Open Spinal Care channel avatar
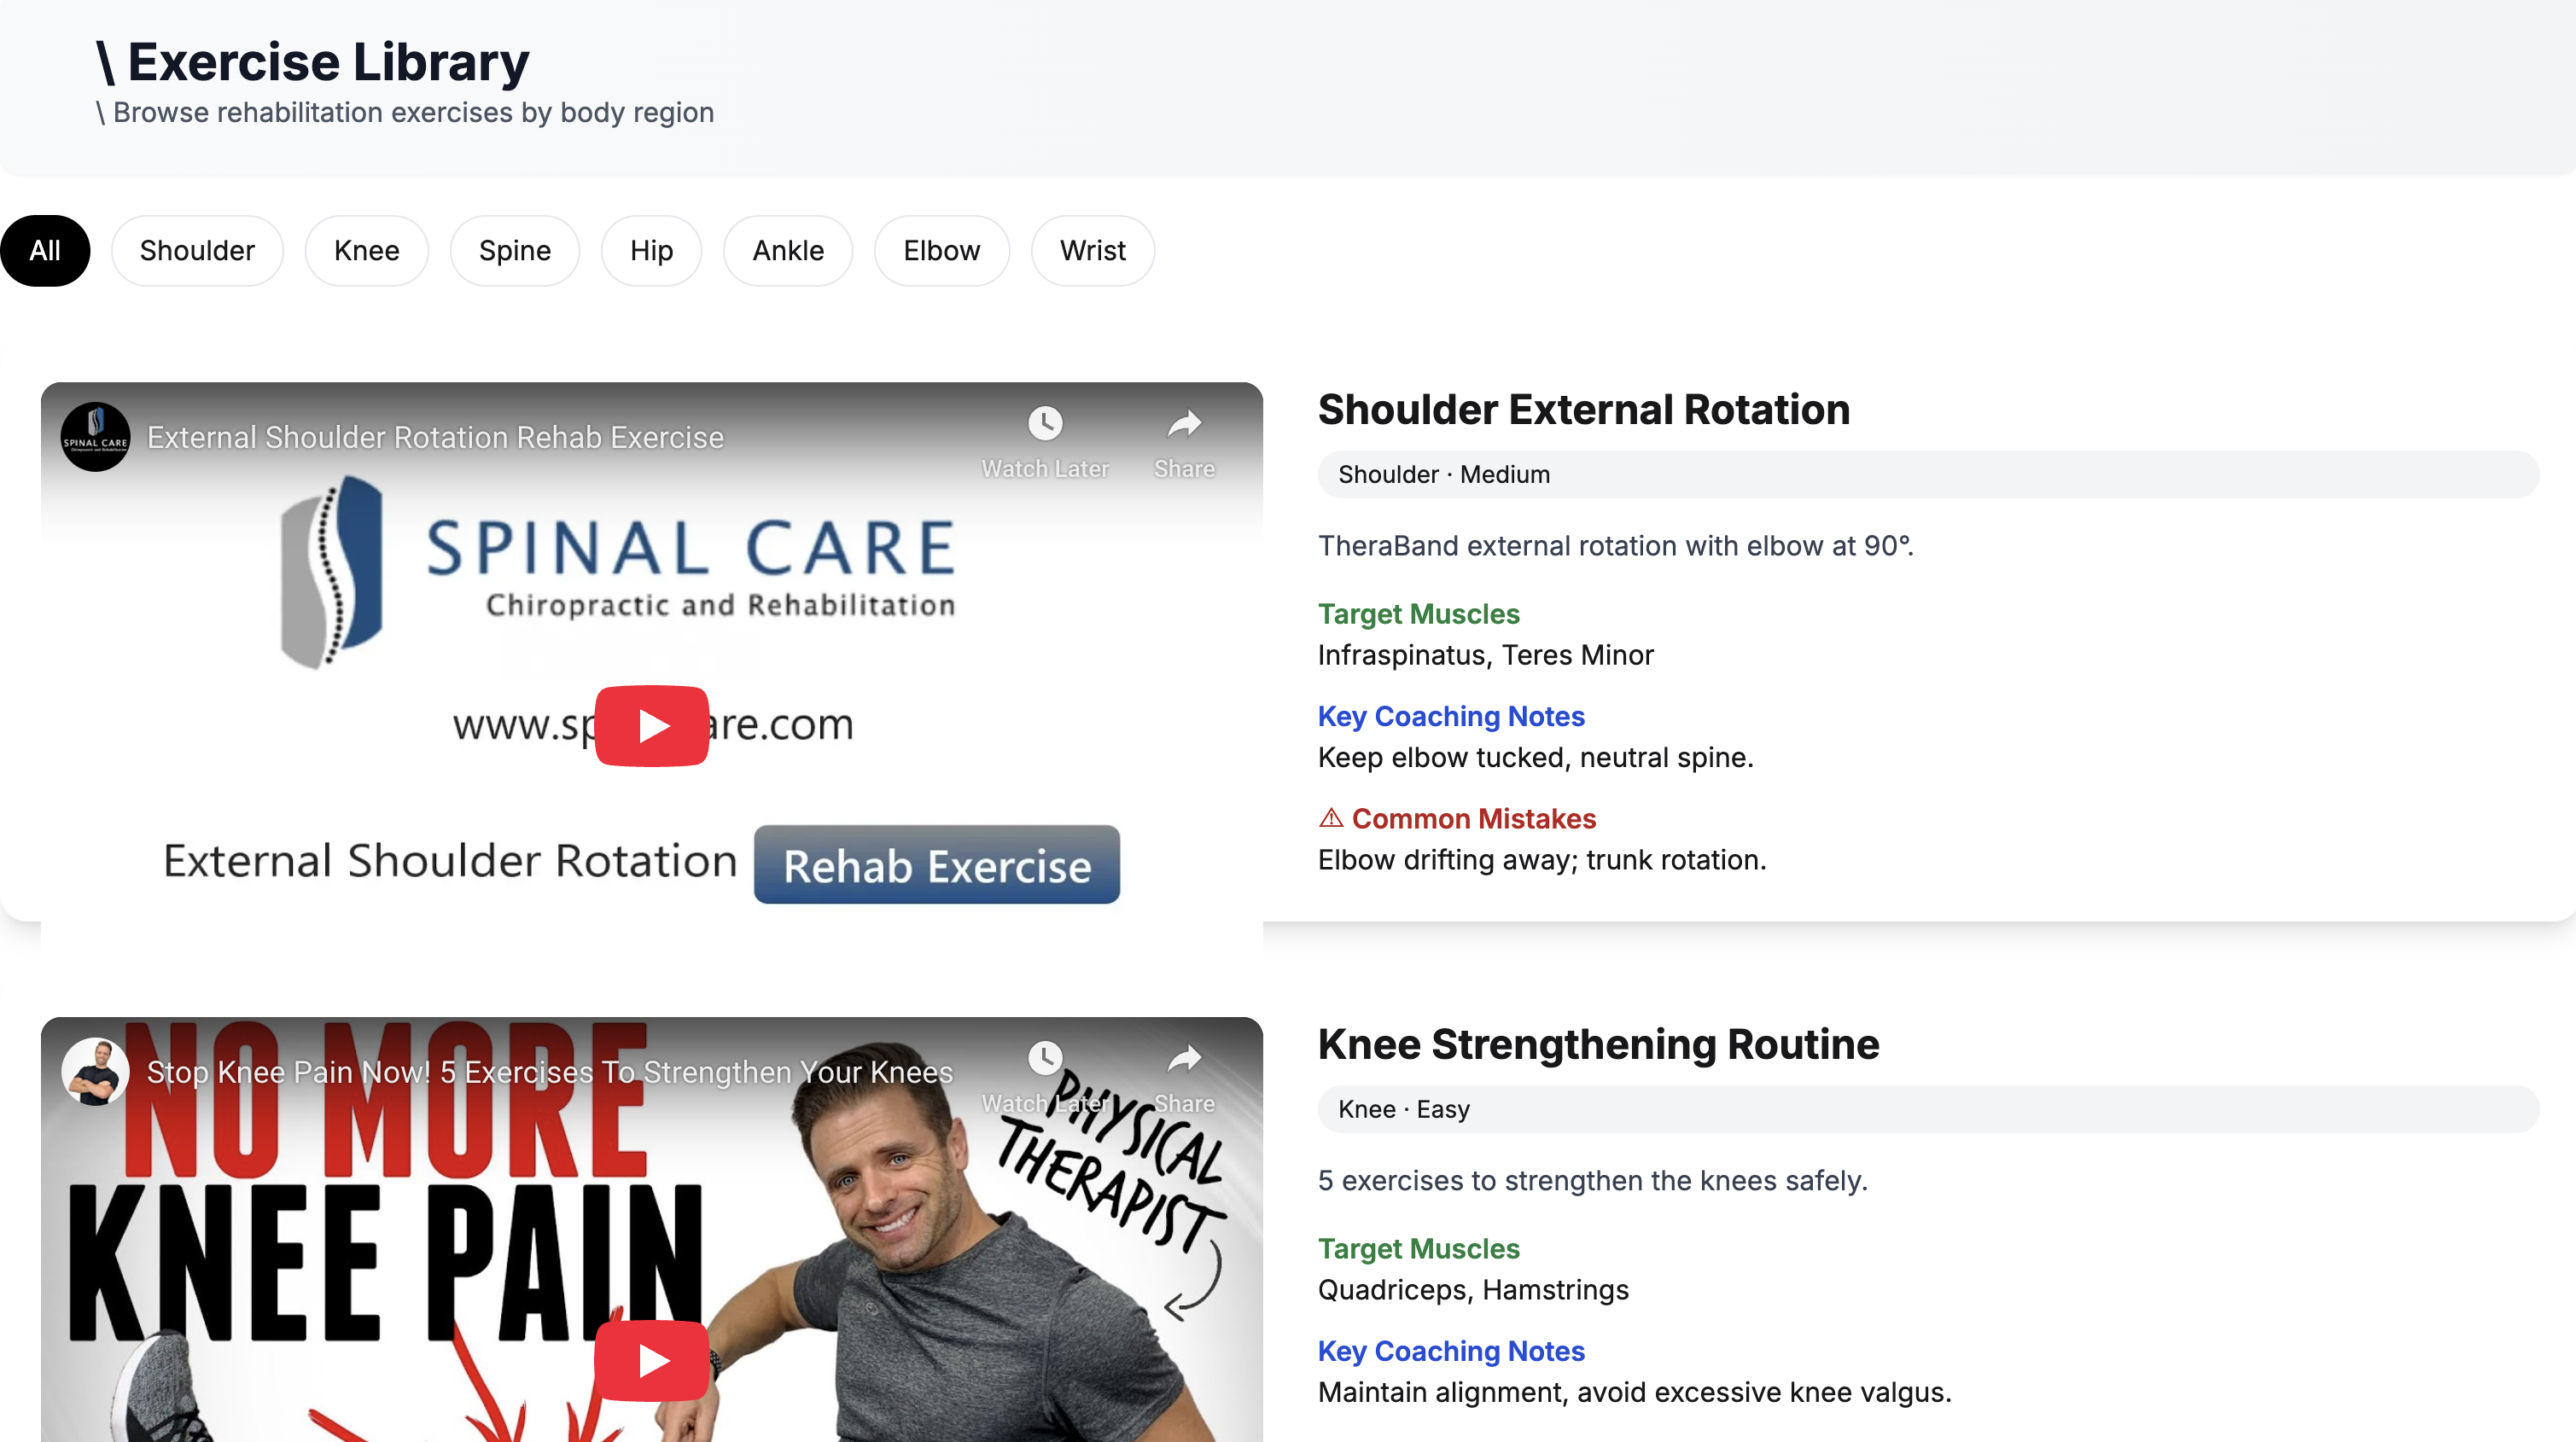This screenshot has width=2576, height=1442. tap(95, 437)
